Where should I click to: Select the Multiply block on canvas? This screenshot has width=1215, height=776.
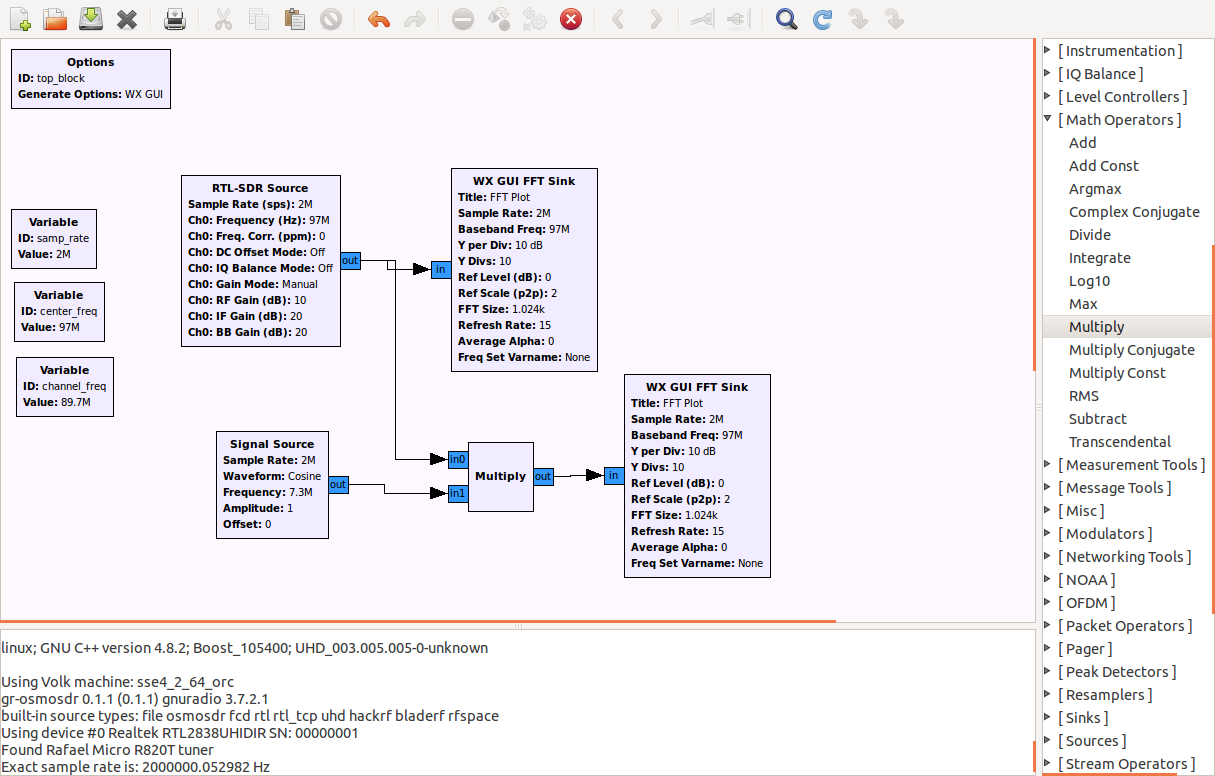point(501,476)
